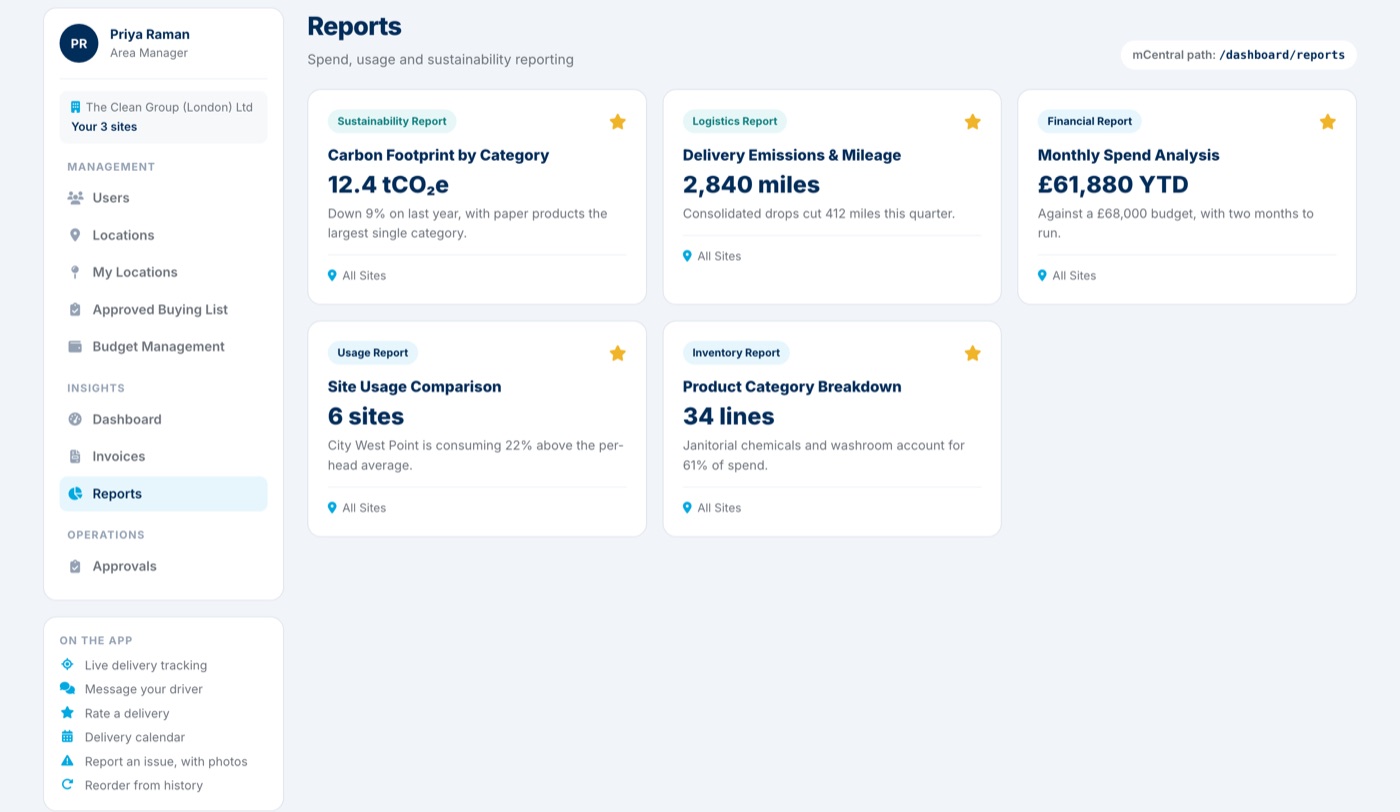This screenshot has width=1400, height=812.
Task: Click The Clean Group (London) Ltd company box
Action: (164, 117)
